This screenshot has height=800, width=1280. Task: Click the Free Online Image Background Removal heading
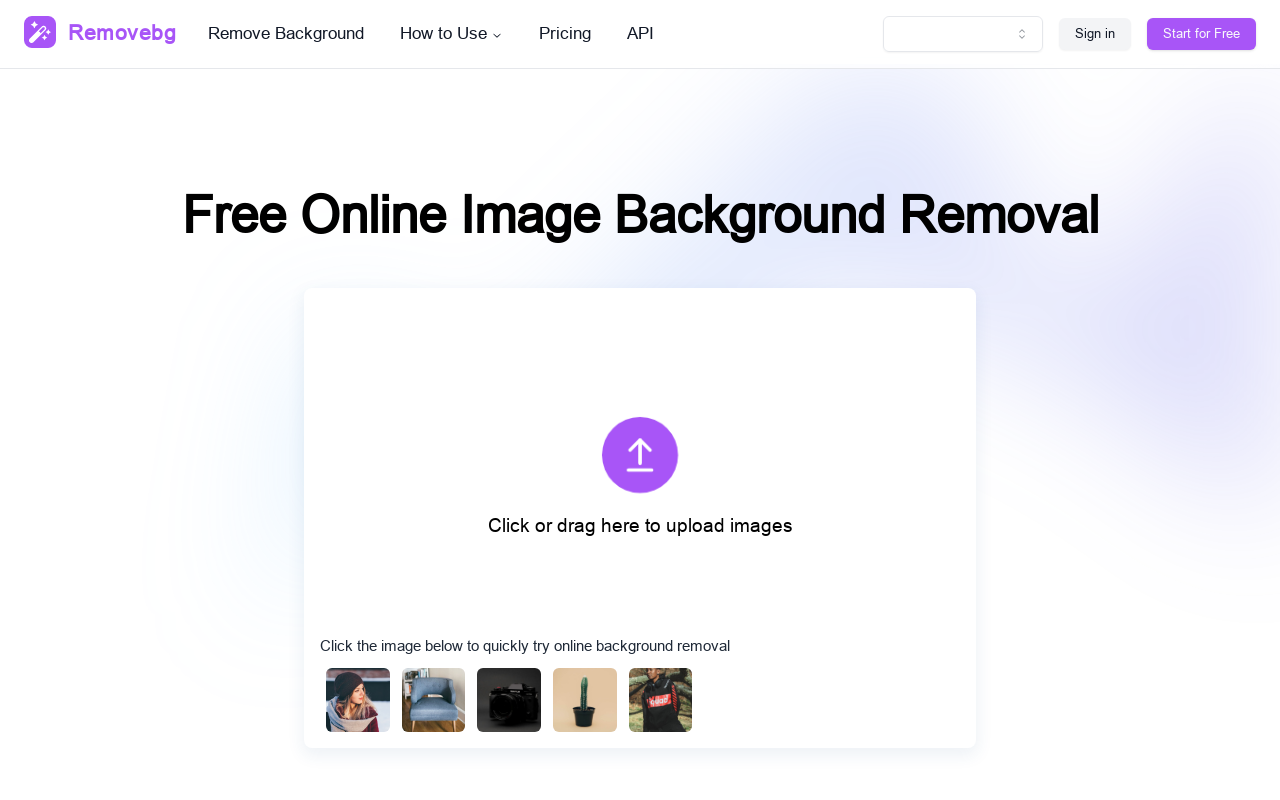point(640,215)
